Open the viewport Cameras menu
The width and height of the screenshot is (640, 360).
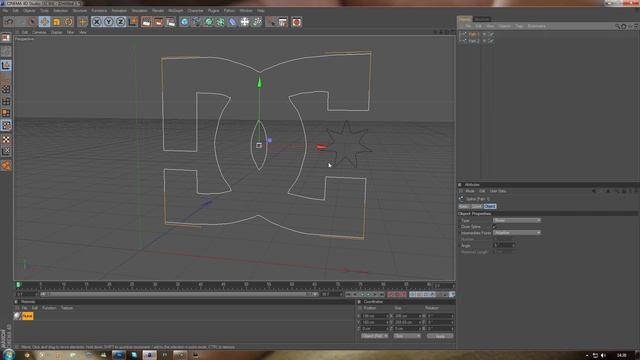pos(39,32)
